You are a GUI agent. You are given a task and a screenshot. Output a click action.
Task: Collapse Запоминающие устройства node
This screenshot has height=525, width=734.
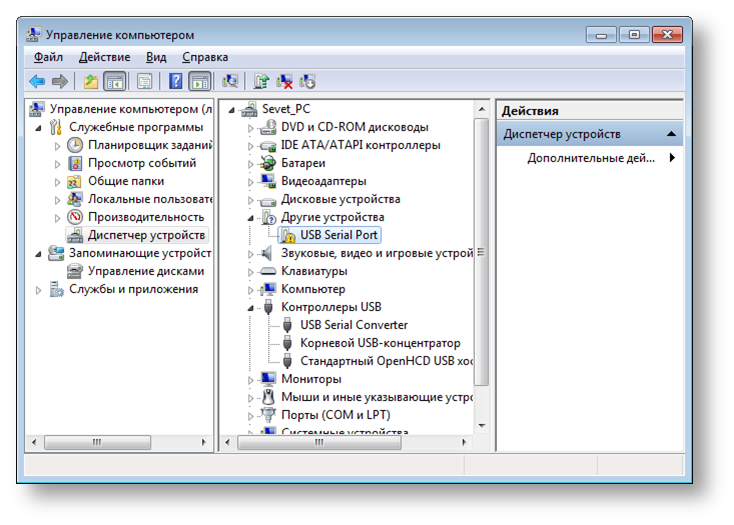(x=39, y=254)
